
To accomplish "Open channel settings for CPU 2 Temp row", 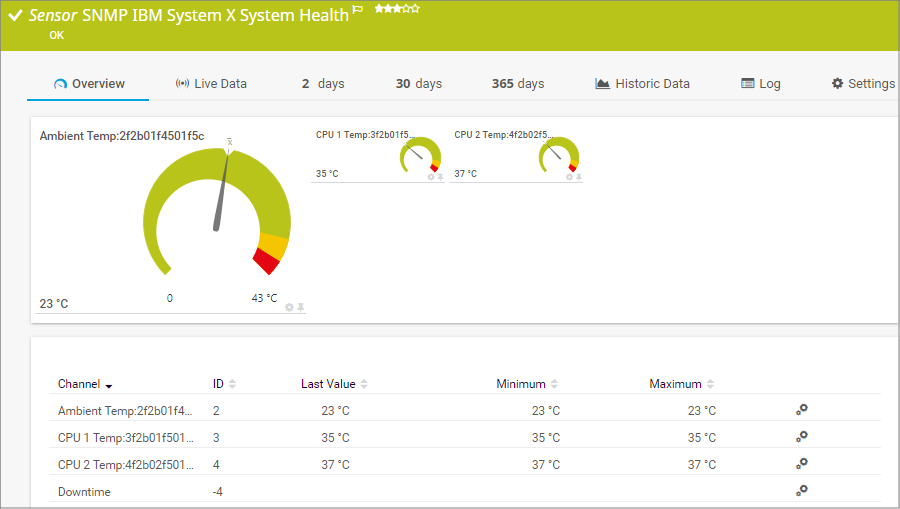I will coord(801,463).
